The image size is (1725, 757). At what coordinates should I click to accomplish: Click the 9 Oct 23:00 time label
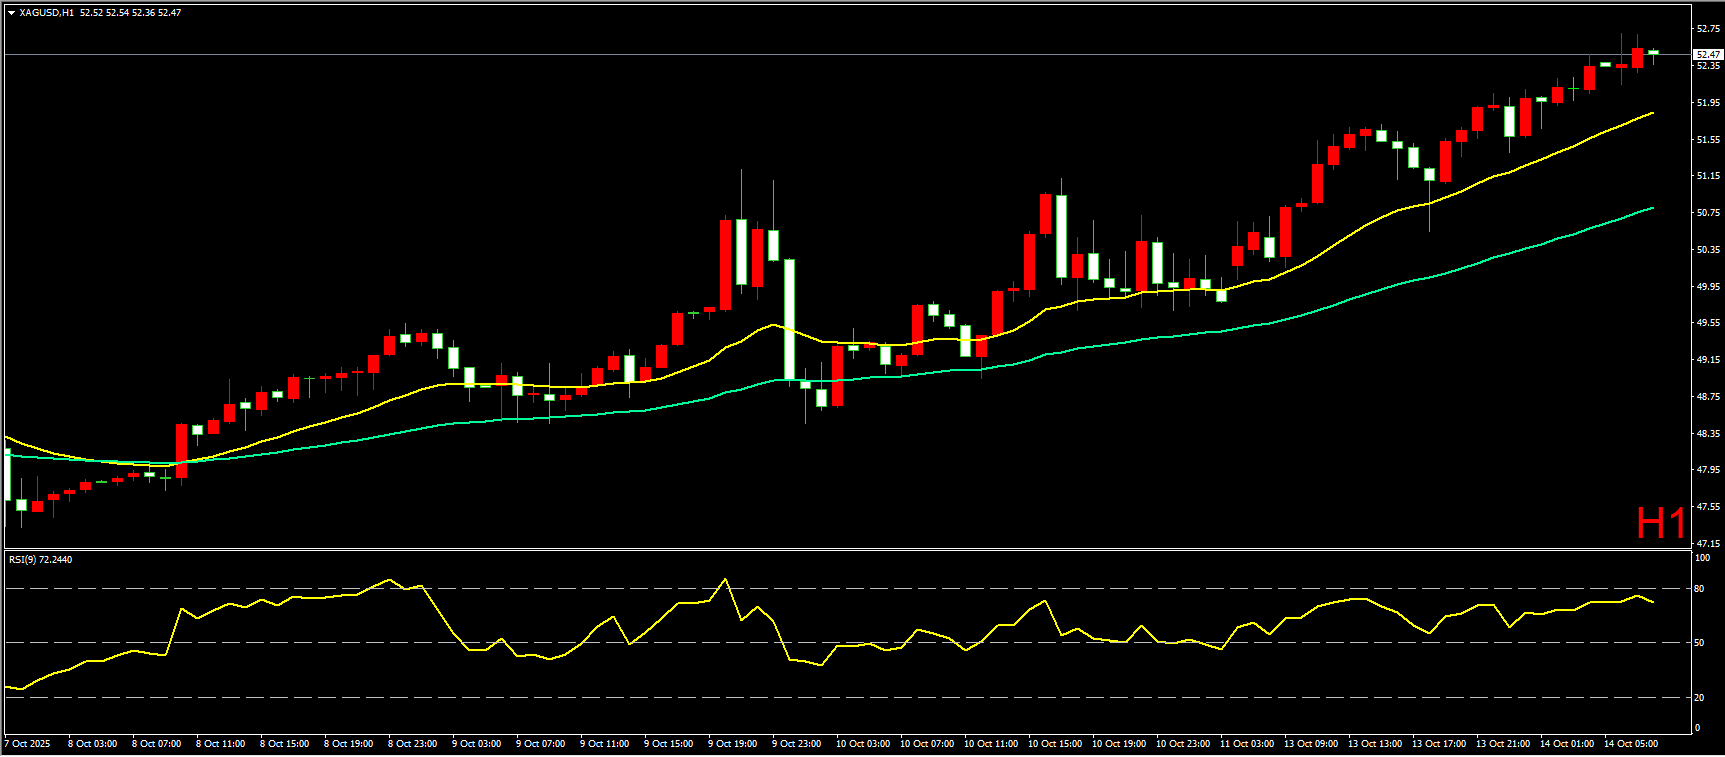coord(796,743)
